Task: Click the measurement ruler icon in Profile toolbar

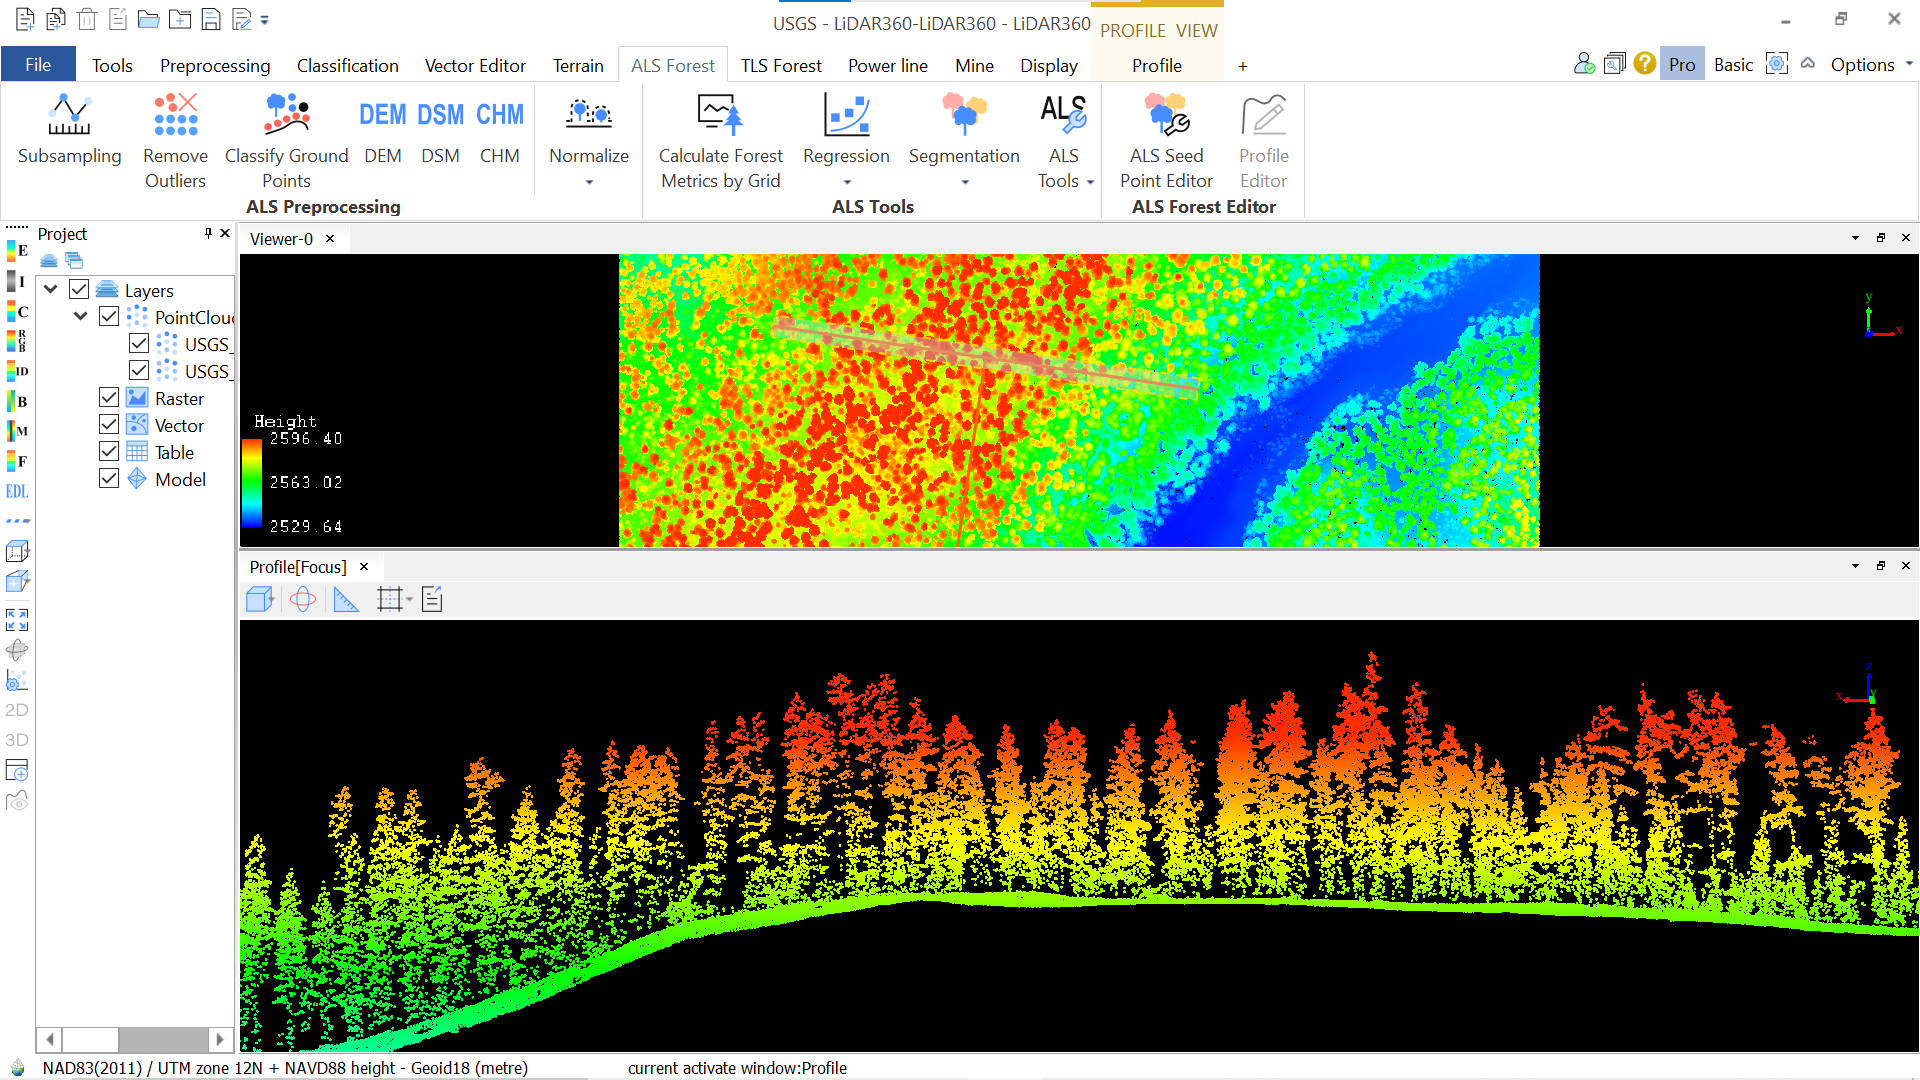Action: 346,598
